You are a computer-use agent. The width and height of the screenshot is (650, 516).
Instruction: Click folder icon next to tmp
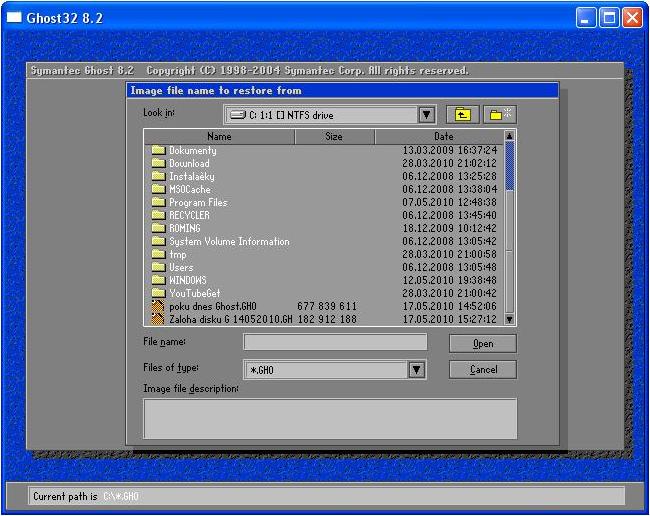pyautogui.click(x=158, y=254)
